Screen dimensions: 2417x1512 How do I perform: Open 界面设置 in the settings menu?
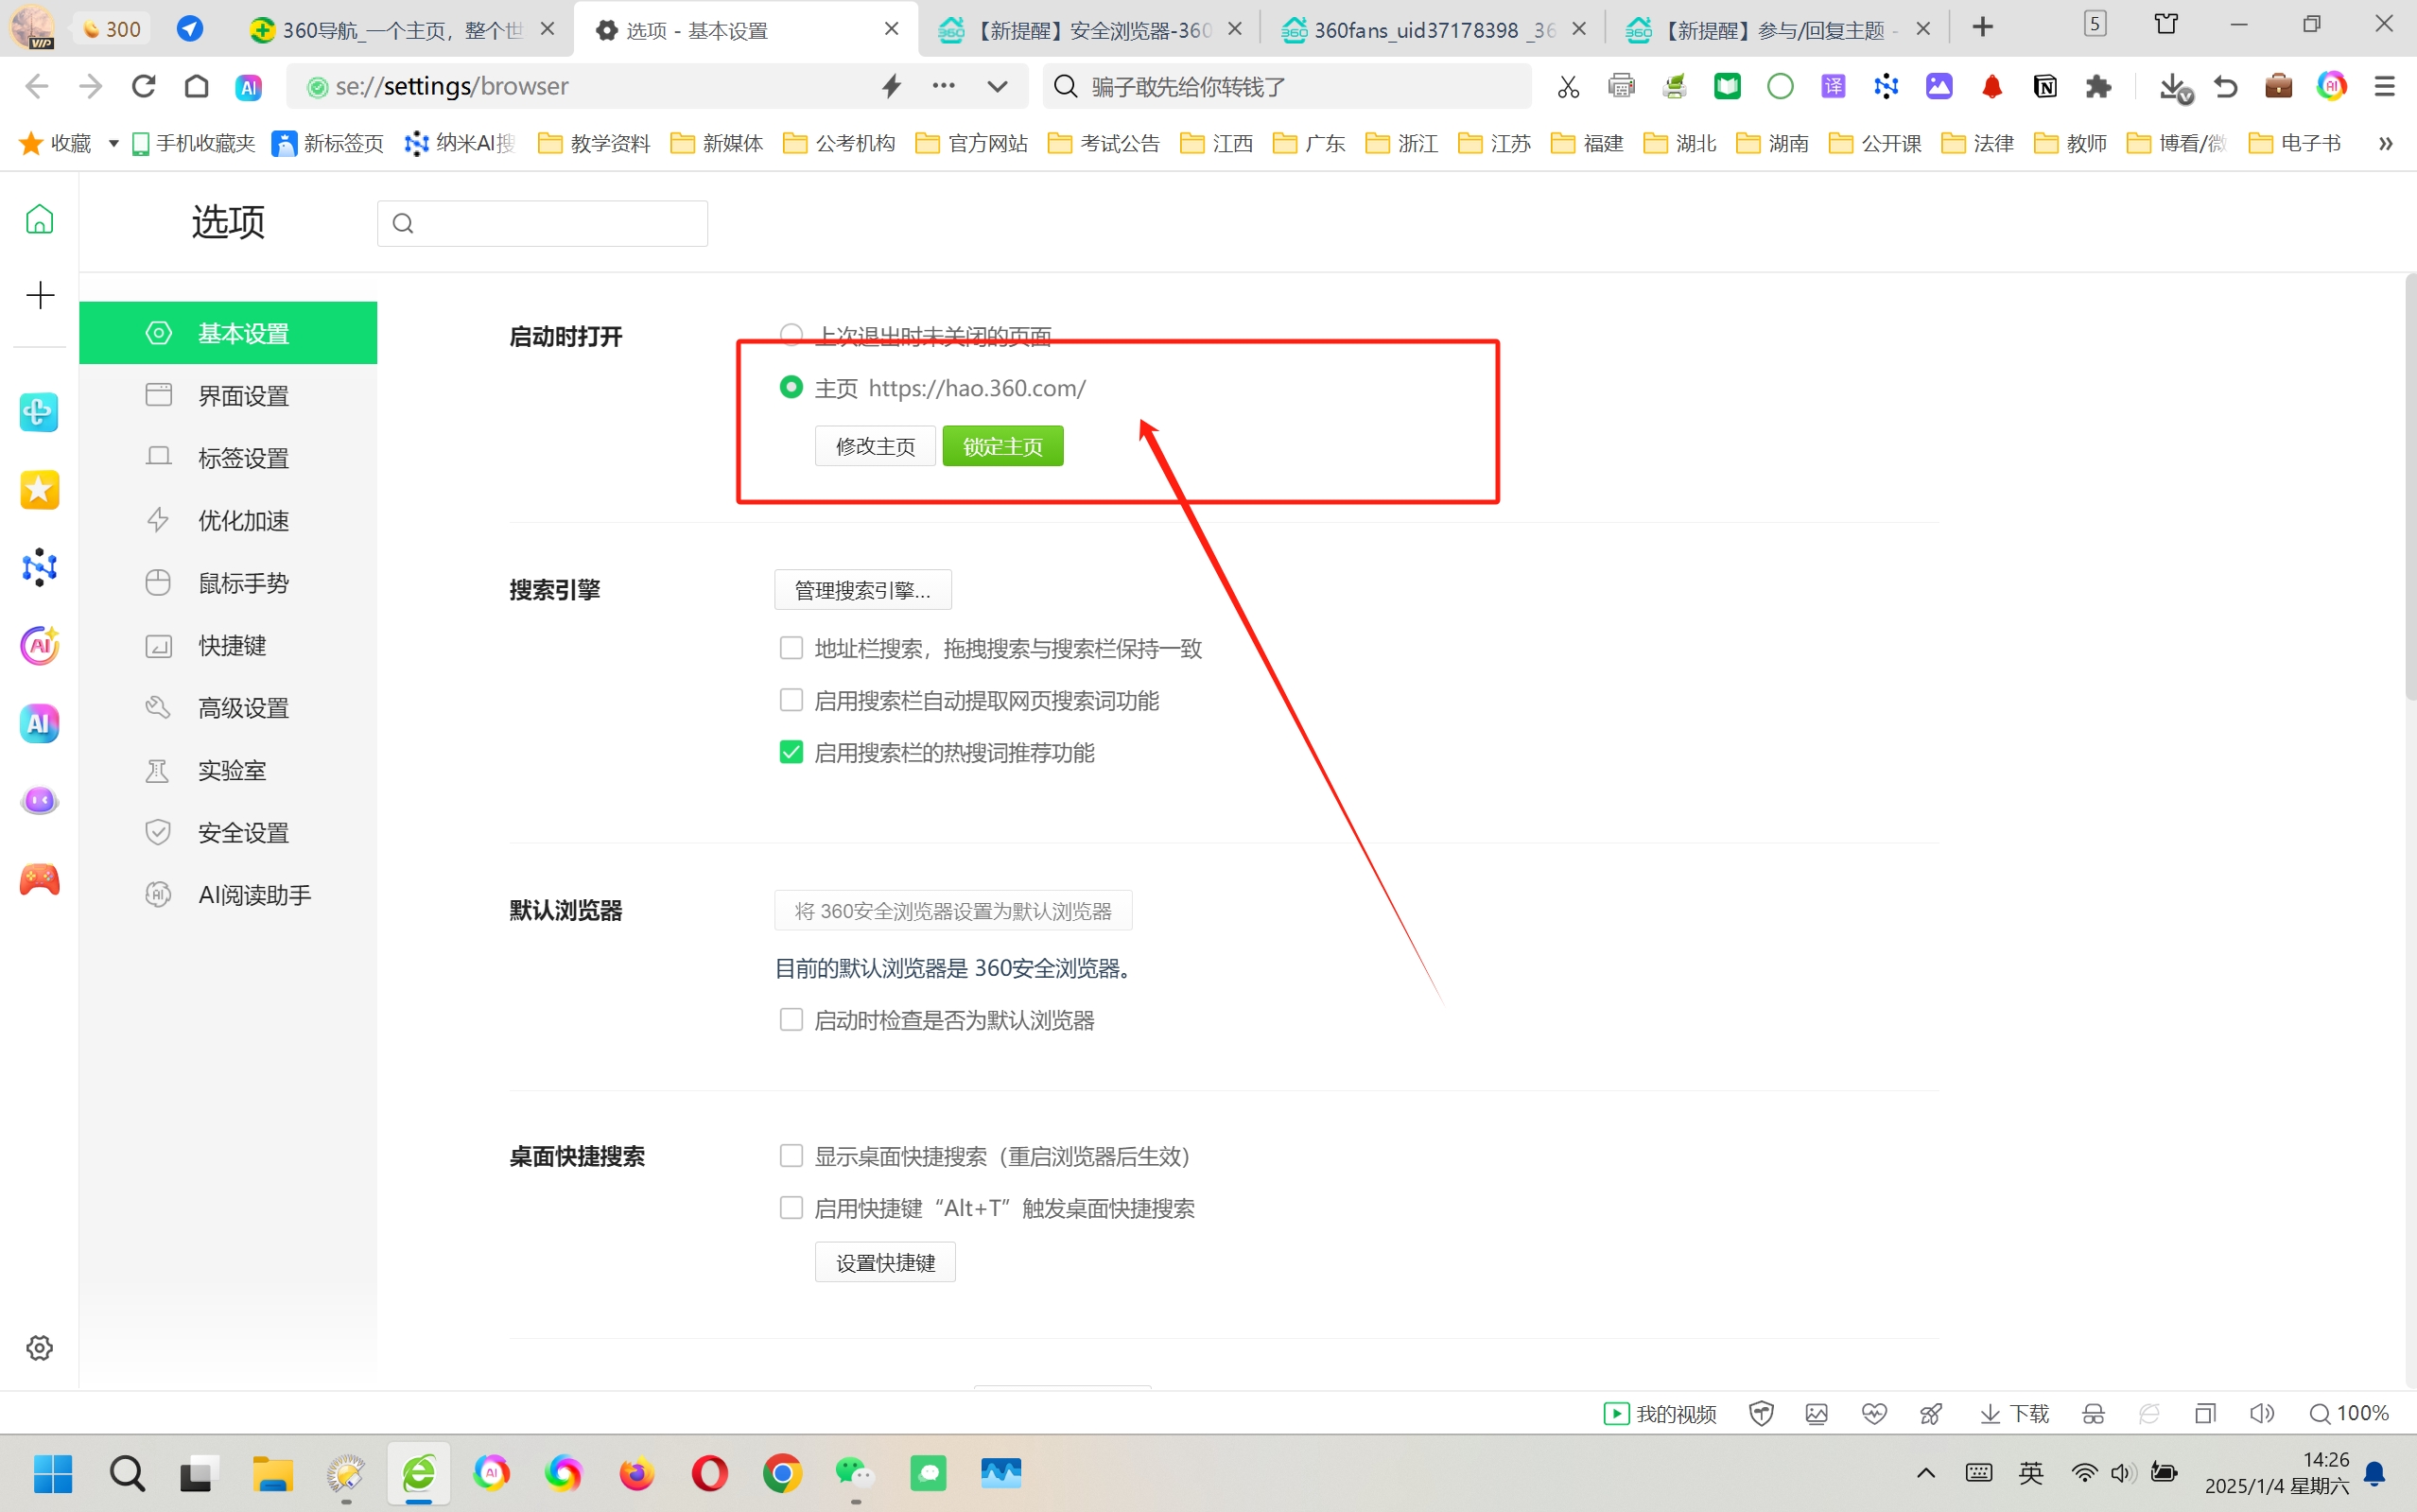(228, 396)
